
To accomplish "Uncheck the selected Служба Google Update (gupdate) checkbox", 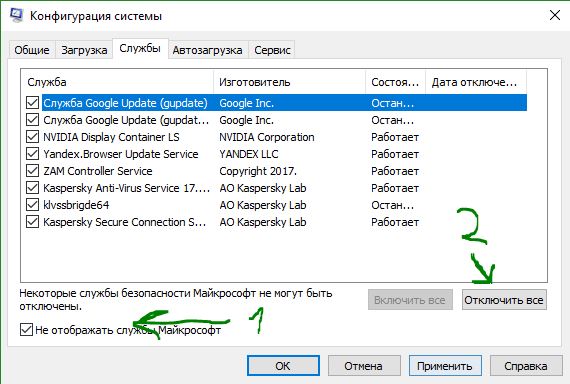I will 32,103.
